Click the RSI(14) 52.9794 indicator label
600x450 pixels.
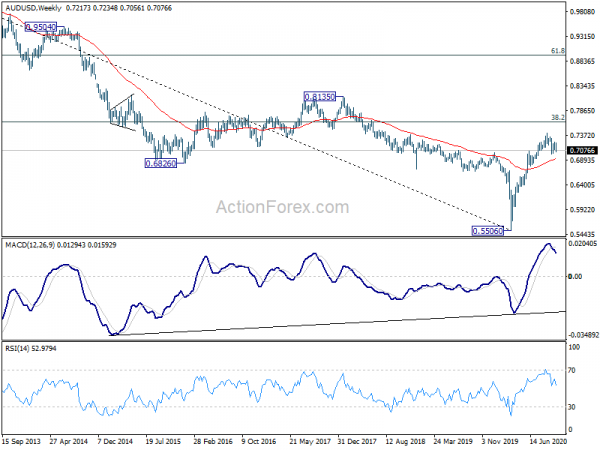[x=31, y=348]
